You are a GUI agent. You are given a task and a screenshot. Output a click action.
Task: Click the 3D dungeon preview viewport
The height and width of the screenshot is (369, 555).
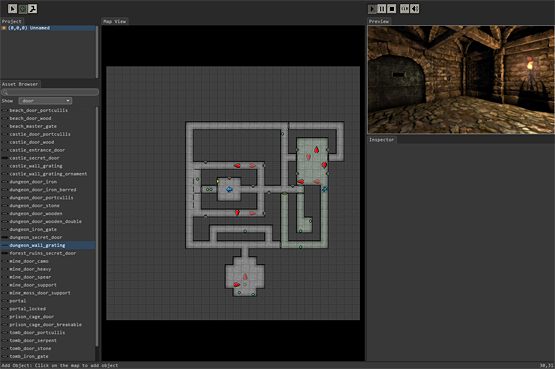coord(460,80)
